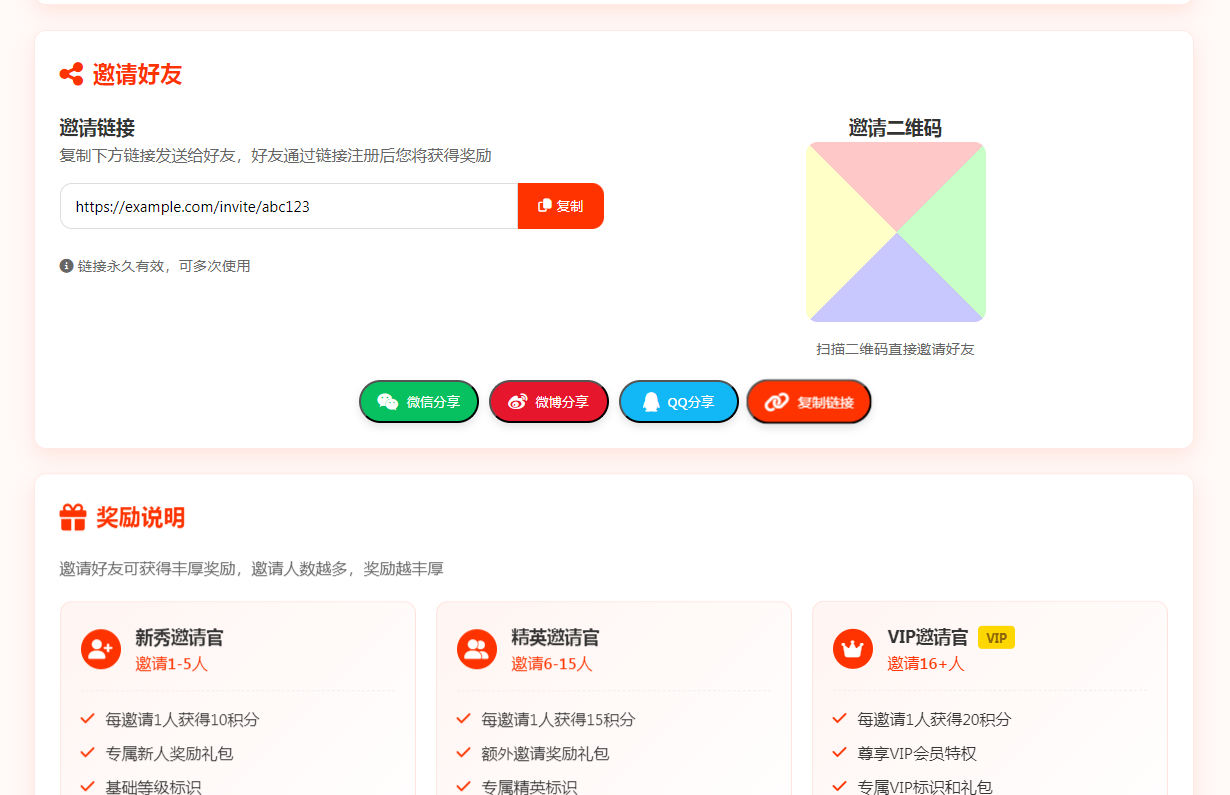Screen dimensions: 1230x795
Task: Click the gift icon next to 奖励说明
Action: click(69, 519)
